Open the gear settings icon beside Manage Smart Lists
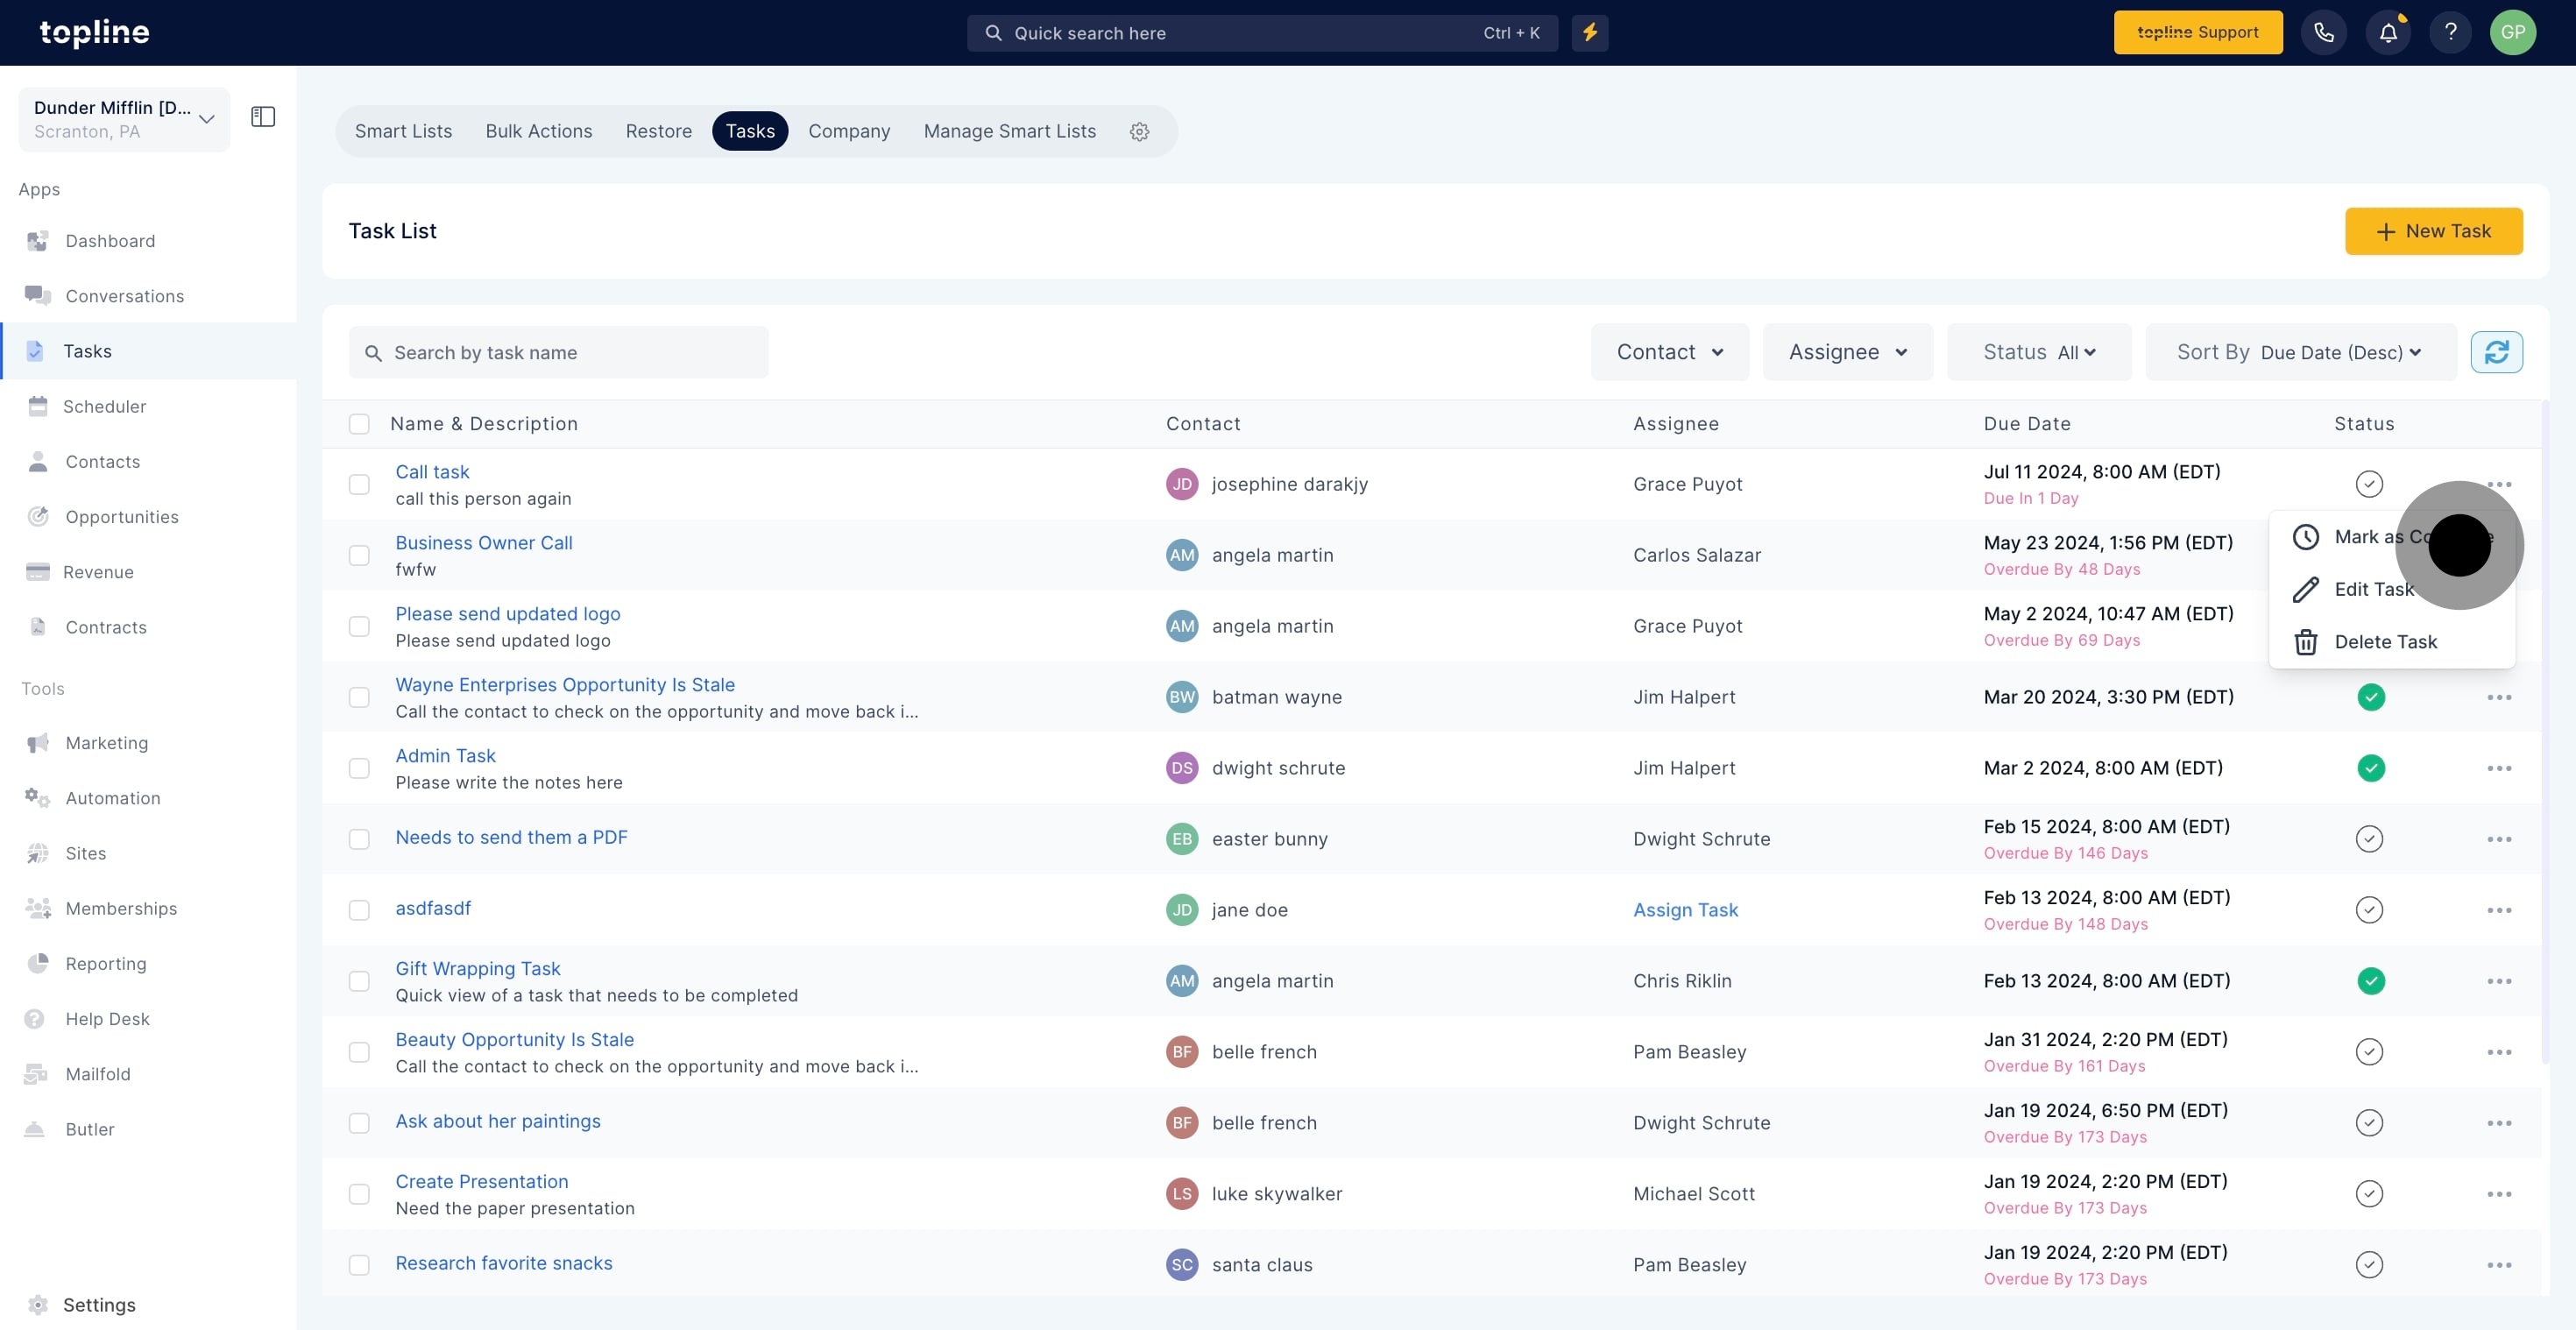Screen dimensions: 2576x1330 click(x=1139, y=132)
